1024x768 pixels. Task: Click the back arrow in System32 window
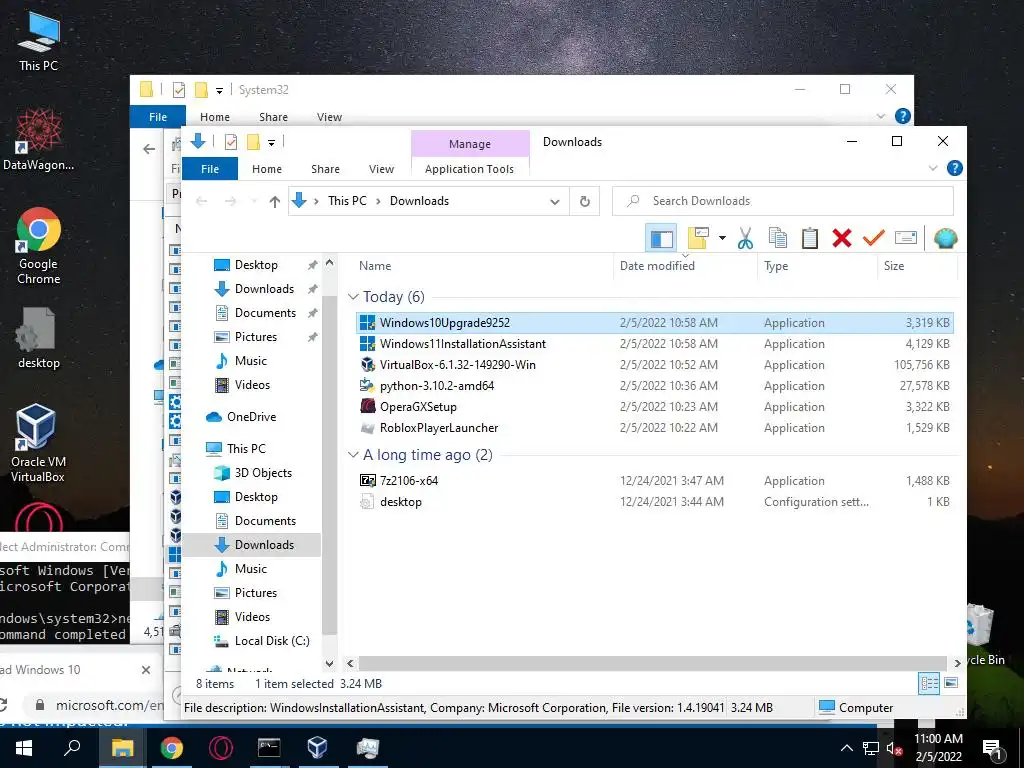pyautogui.click(x=149, y=149)
